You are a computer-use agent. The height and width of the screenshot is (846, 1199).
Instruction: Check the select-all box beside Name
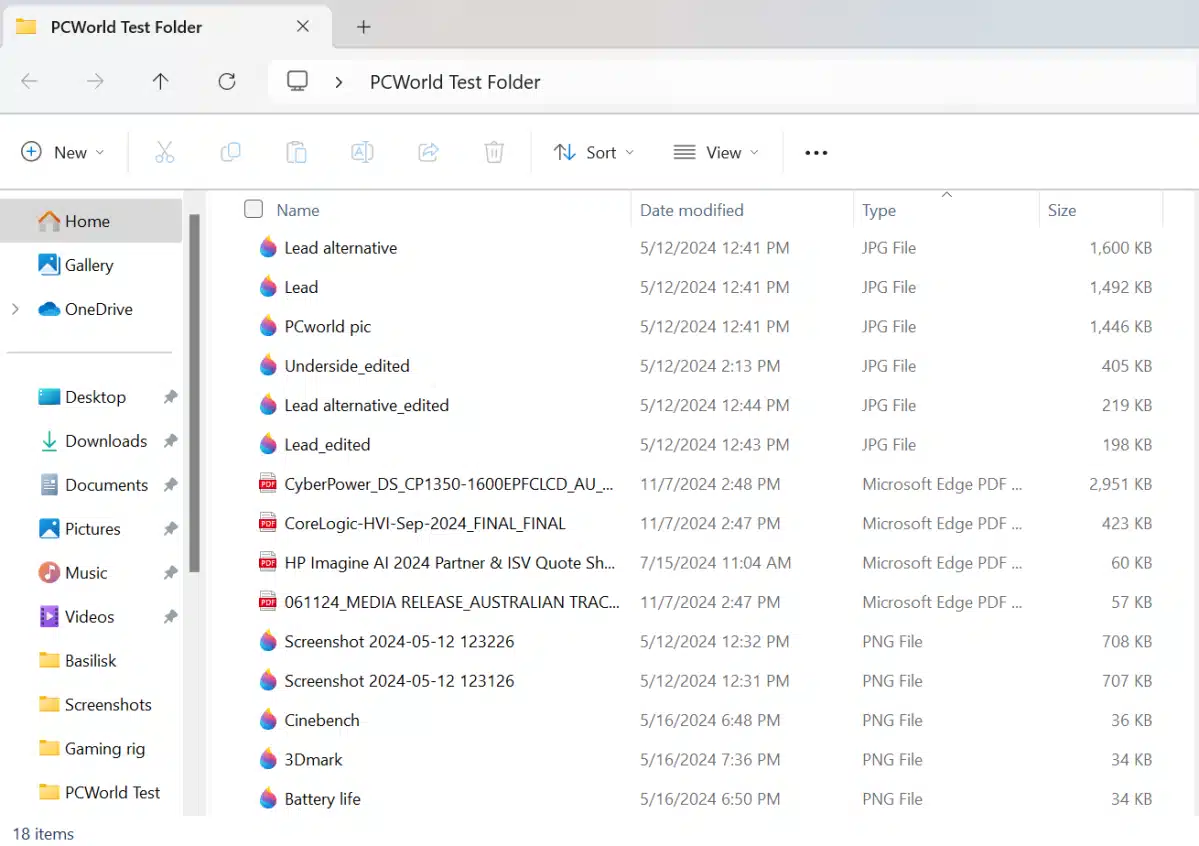253,209
